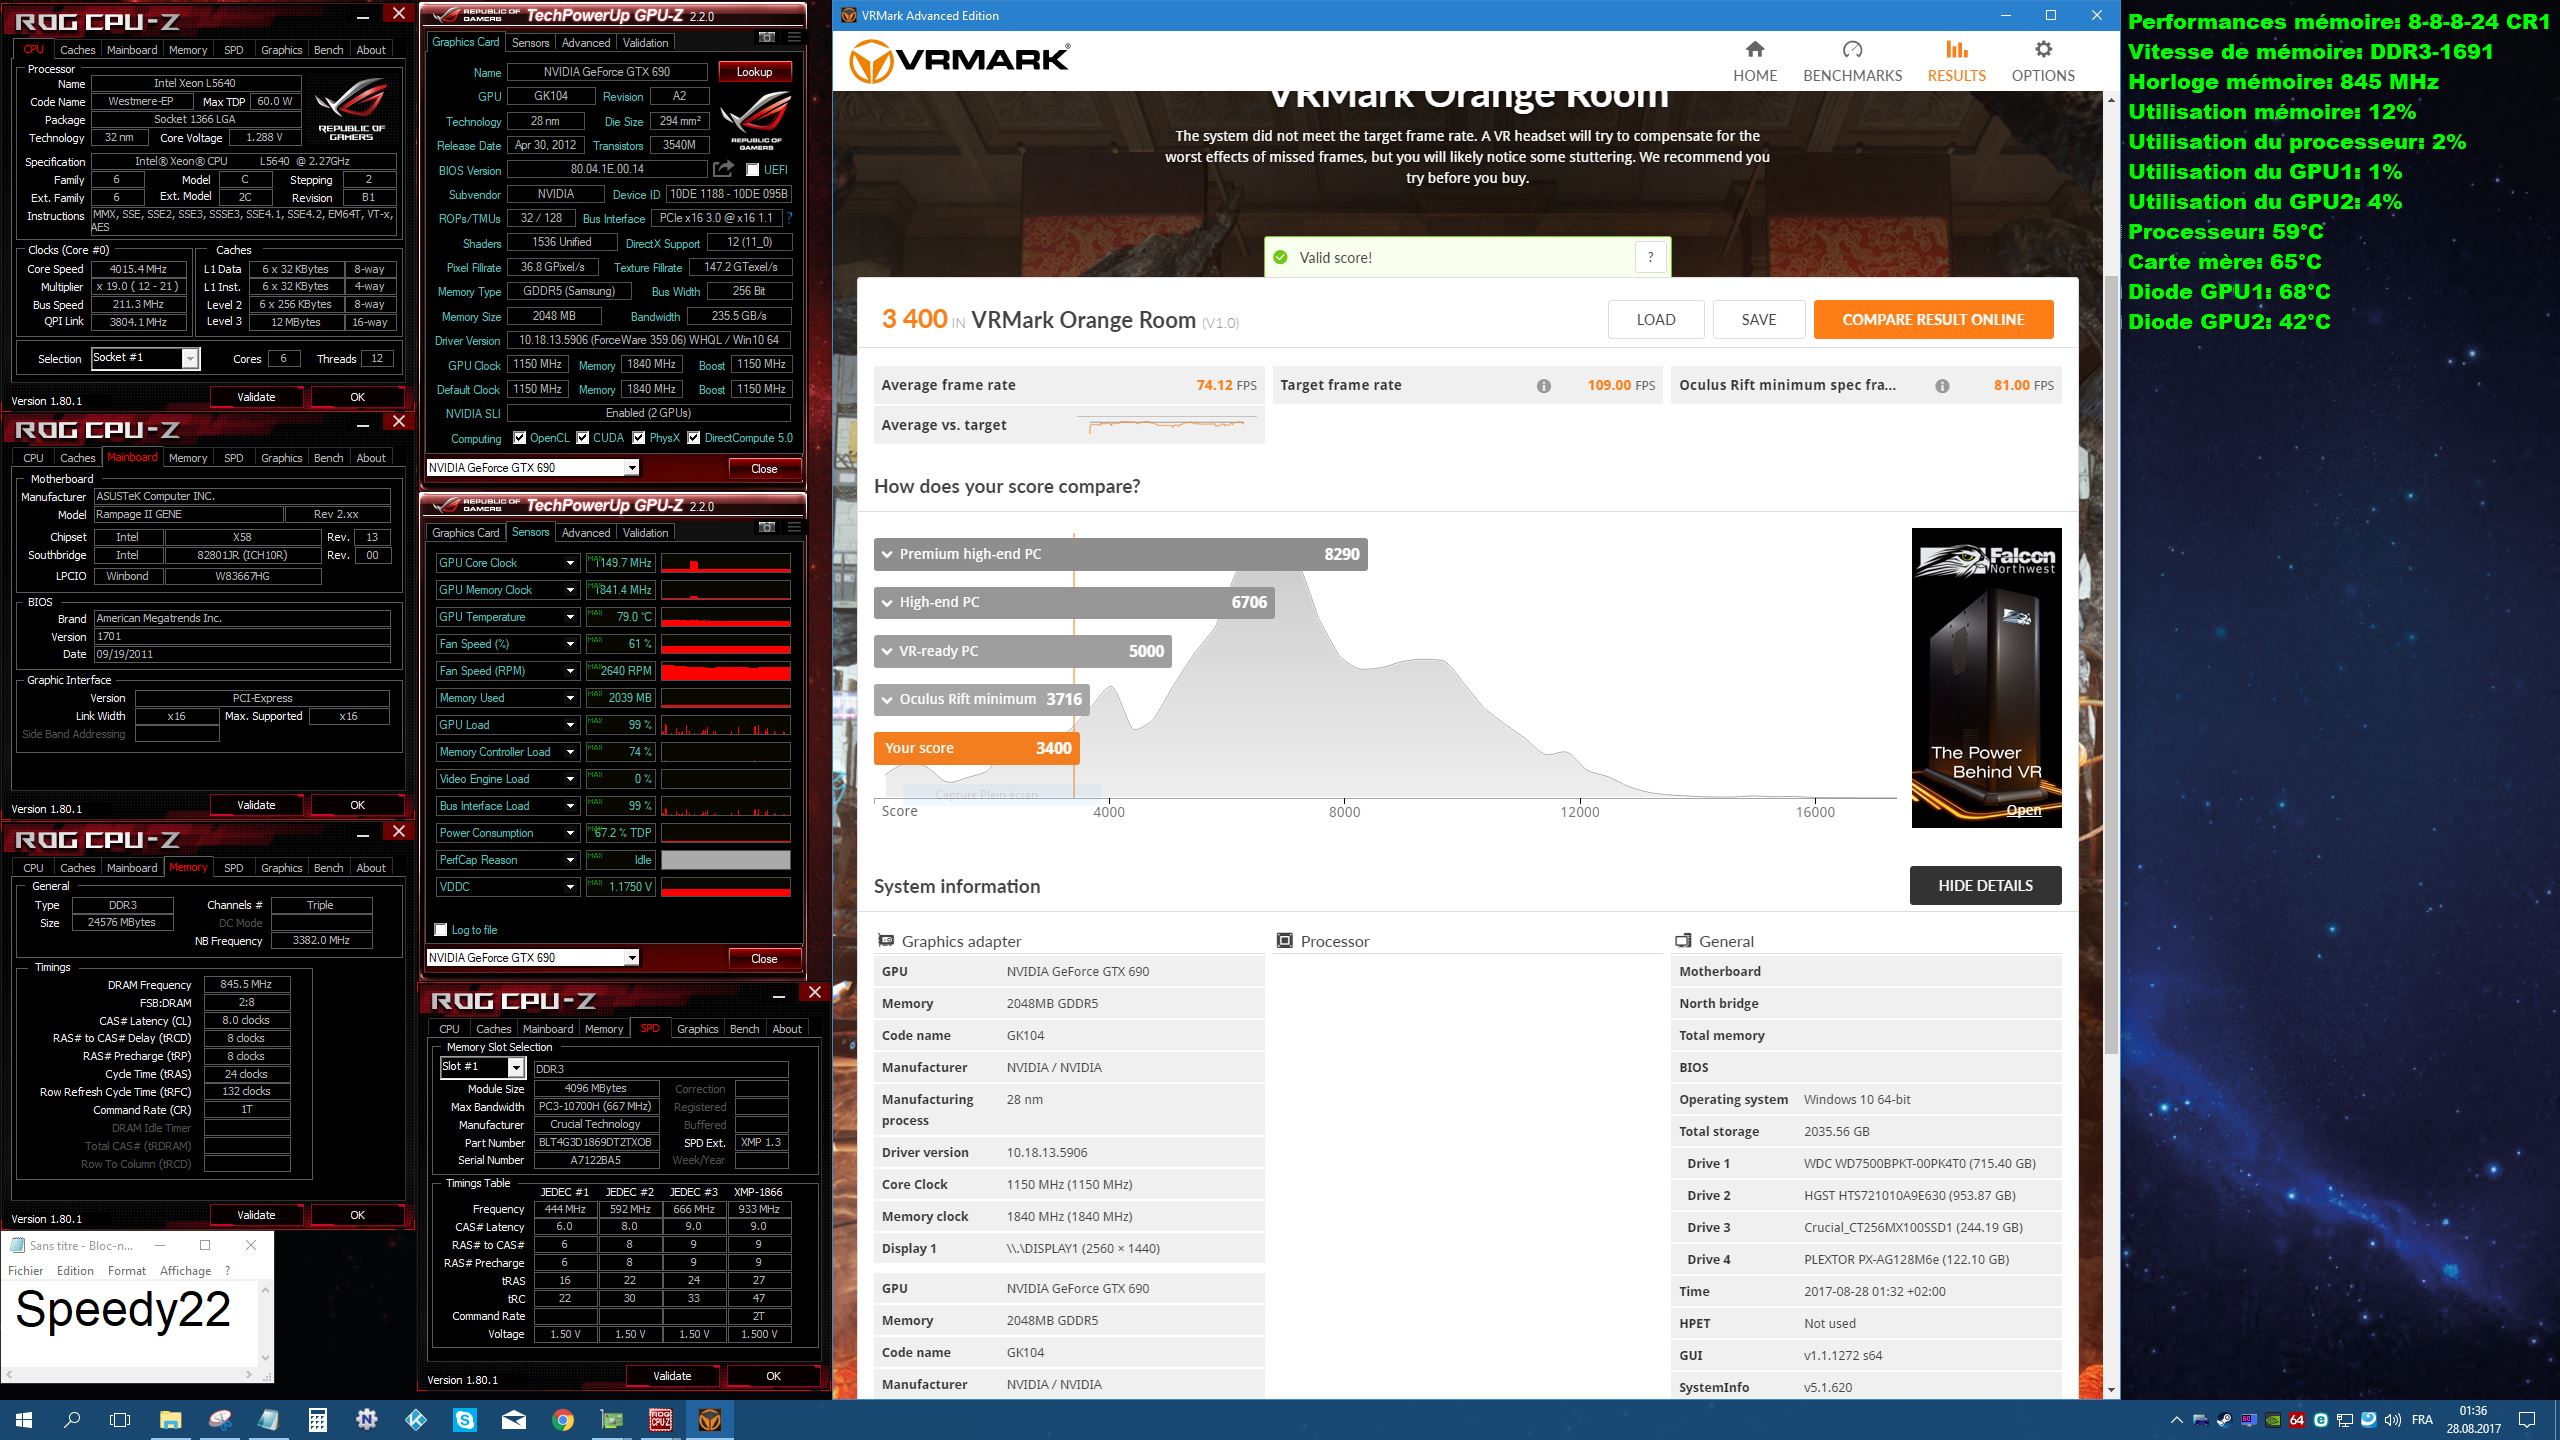Screen dimensions: 2560x1440
Task: Open the VRMark BENCHMARKS section
Action: (x=1852, y=62)
